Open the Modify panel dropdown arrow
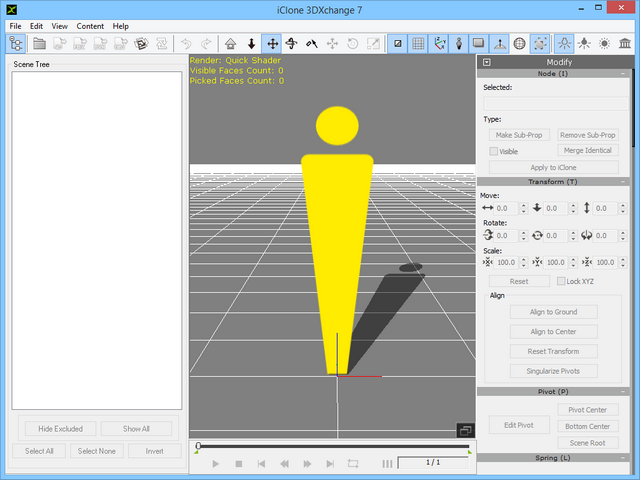 click(x=487, y=62)
